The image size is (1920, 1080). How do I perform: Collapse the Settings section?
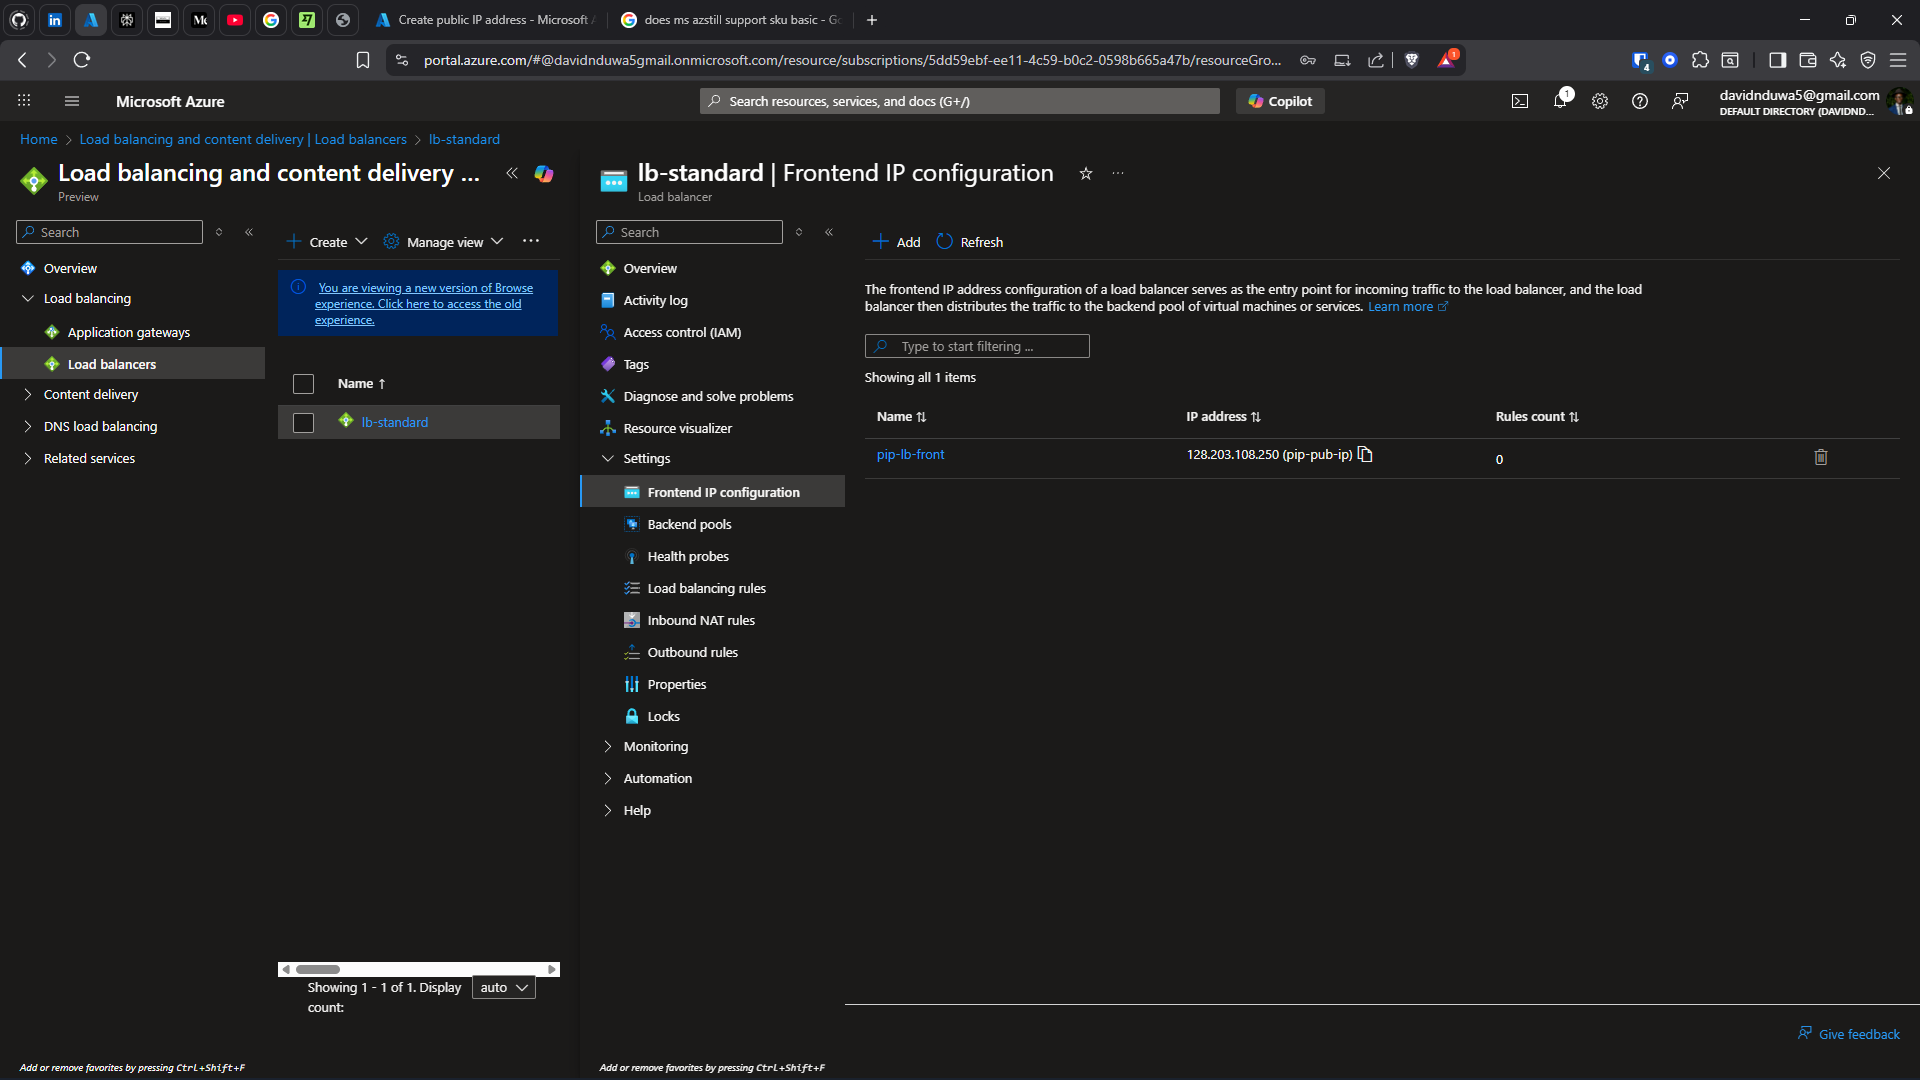[x=608, y=458]
